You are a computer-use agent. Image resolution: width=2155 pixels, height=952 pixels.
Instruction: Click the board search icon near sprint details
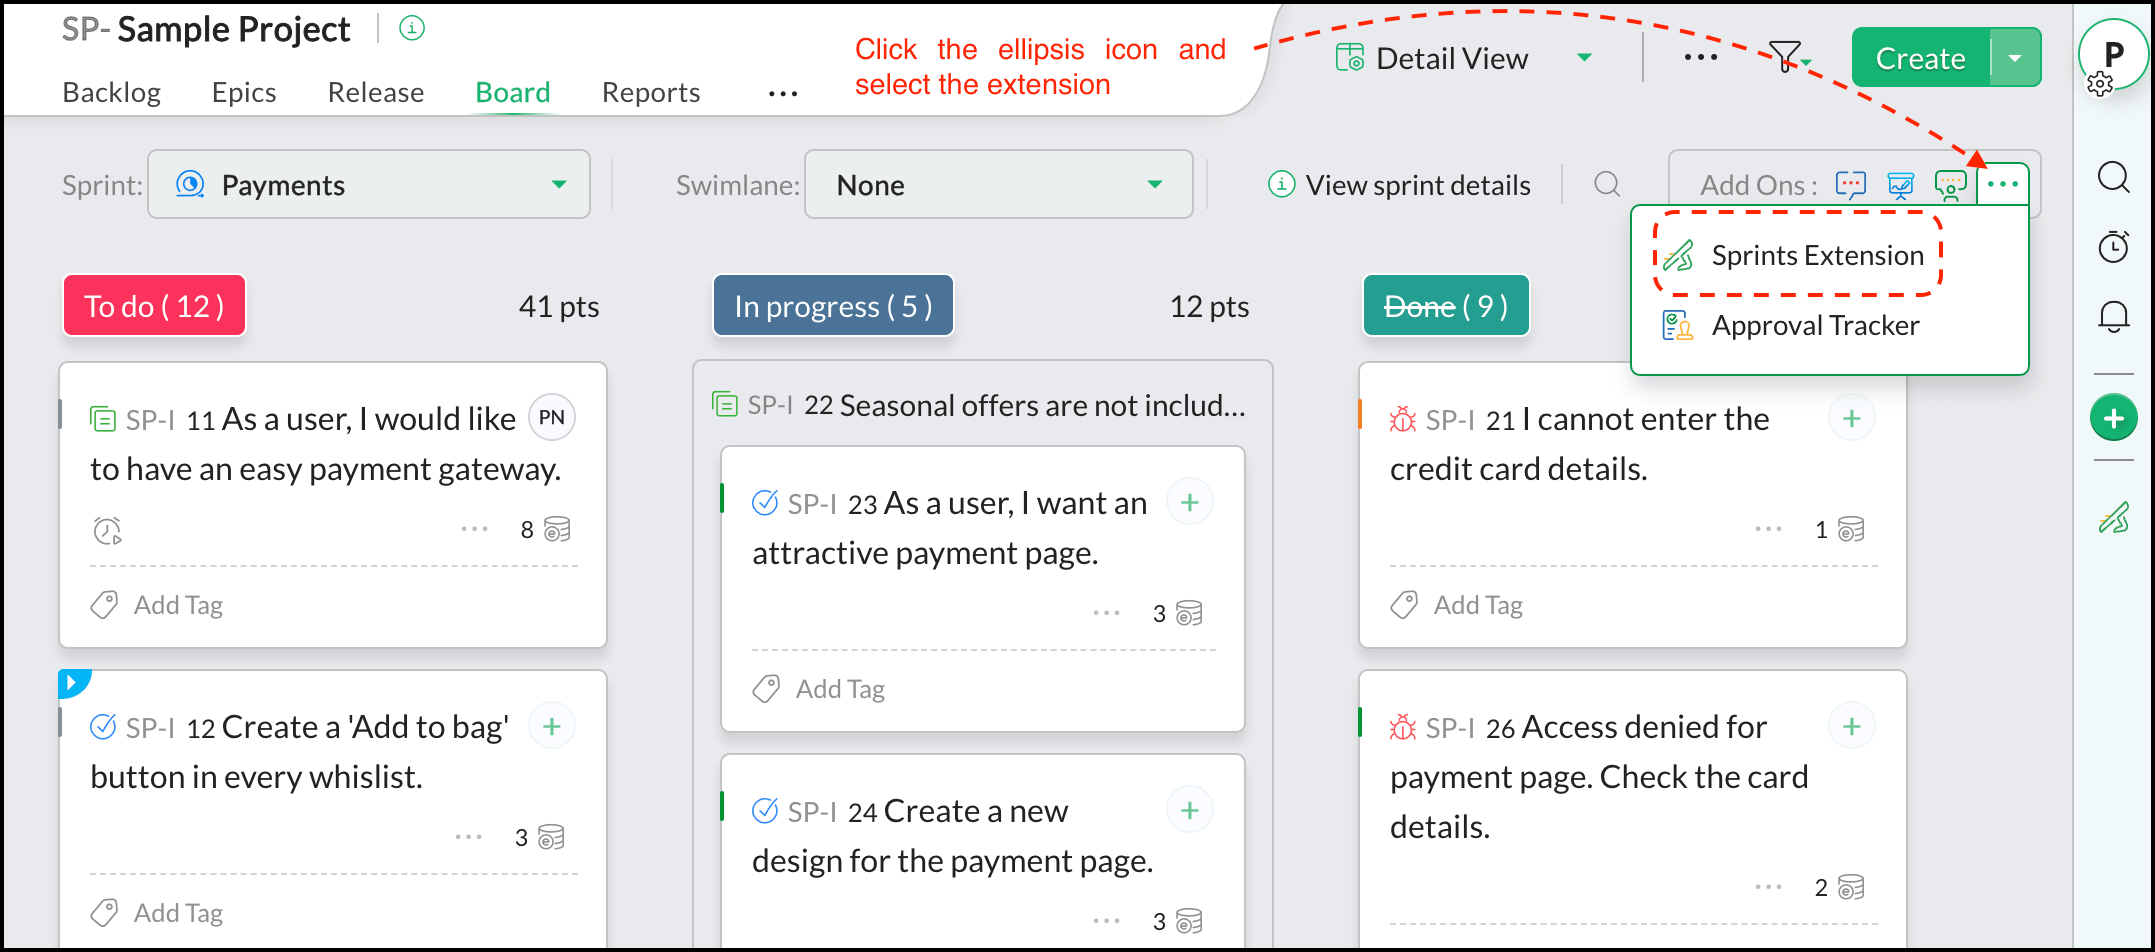click(1607, 184)
